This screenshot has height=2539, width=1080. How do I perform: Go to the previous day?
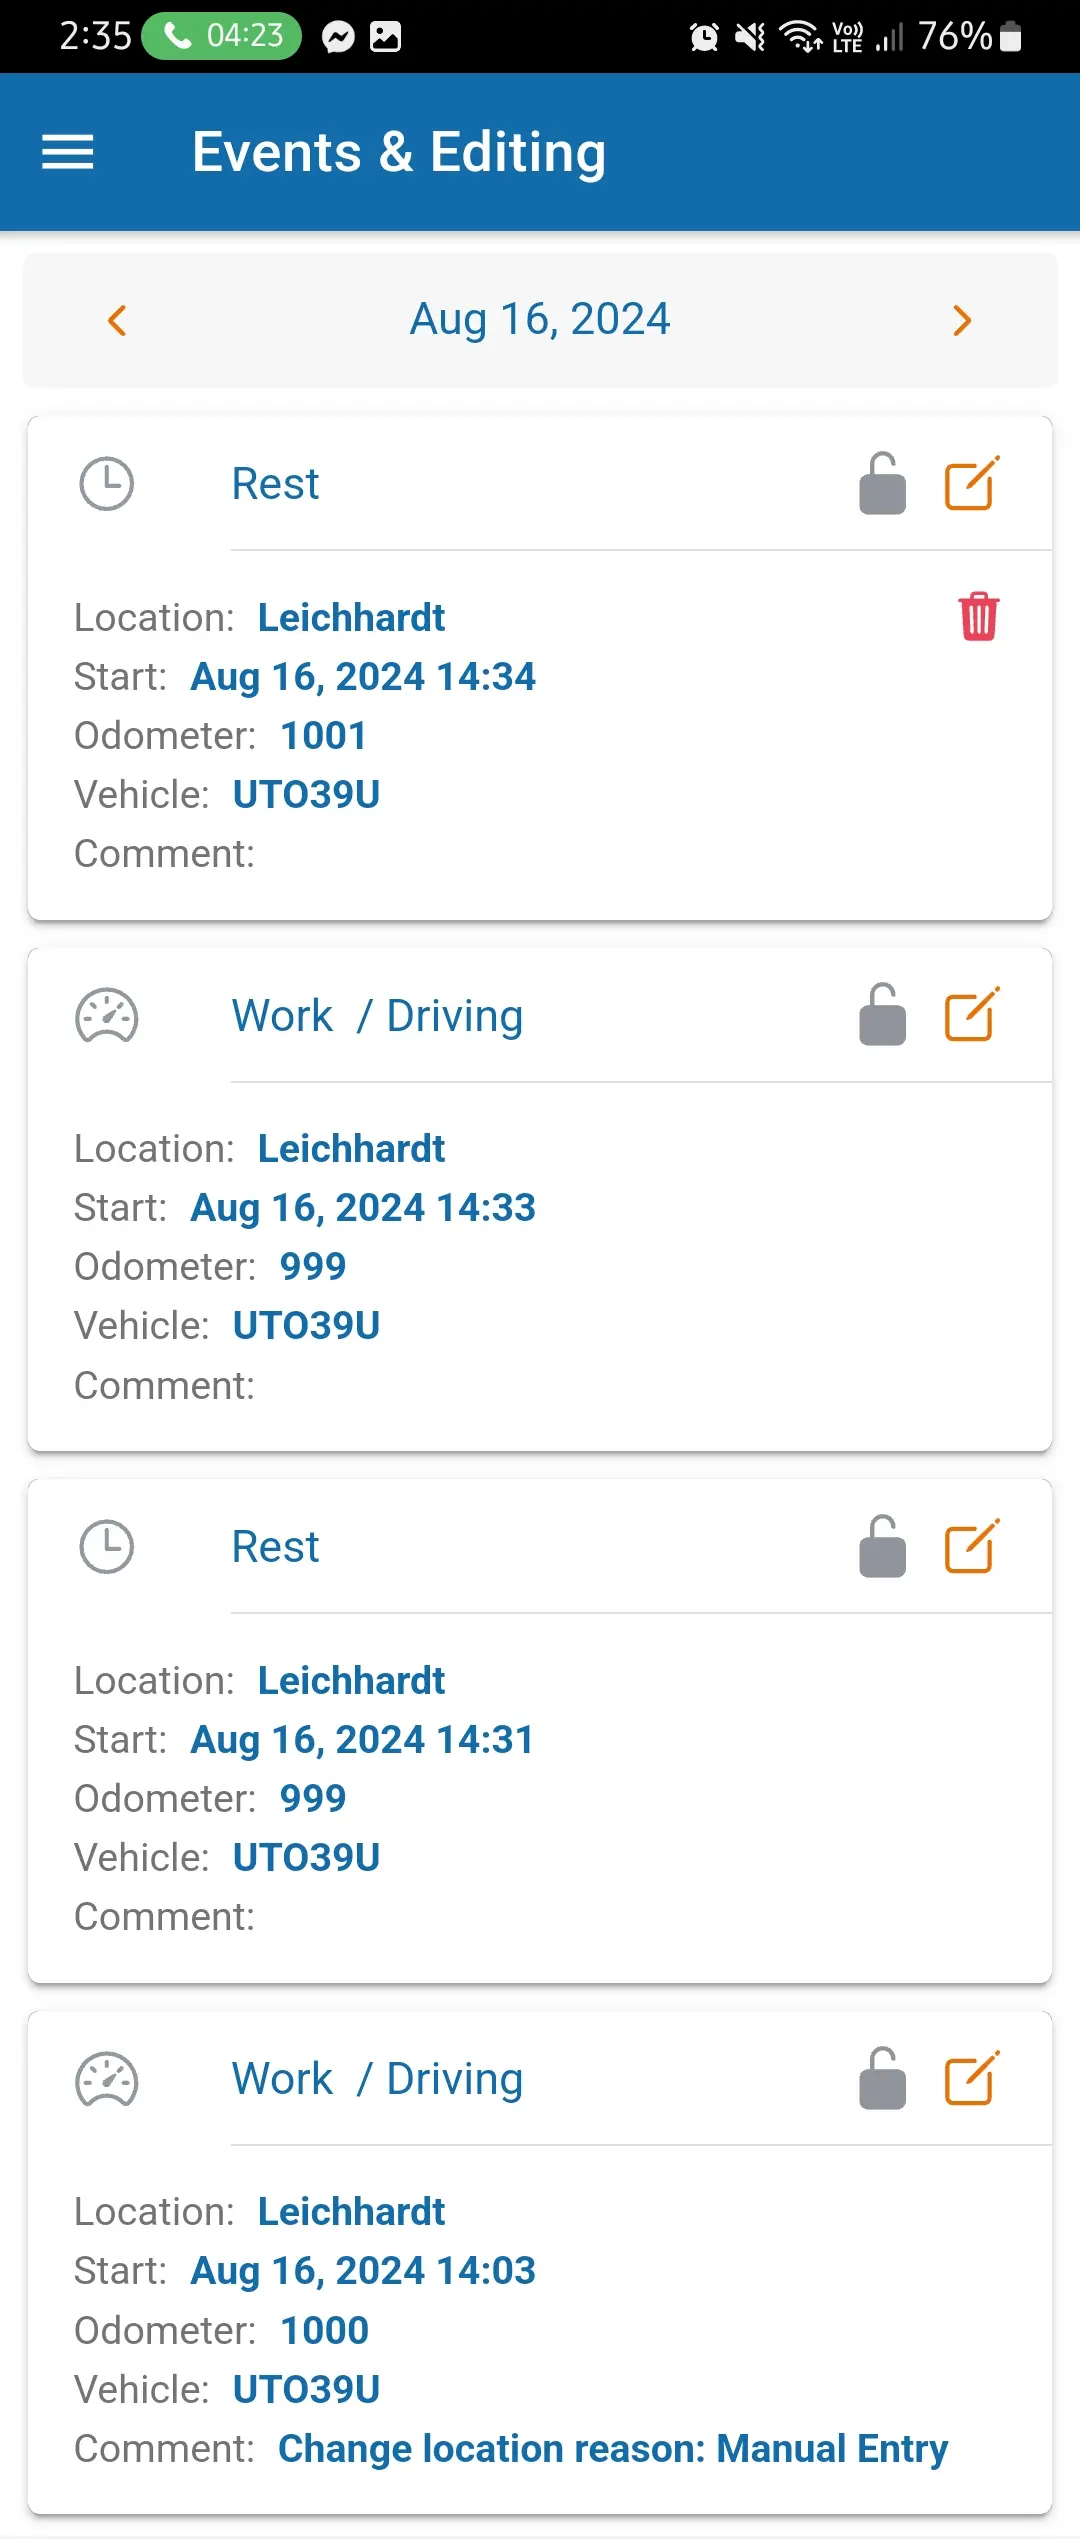(117, 320)
